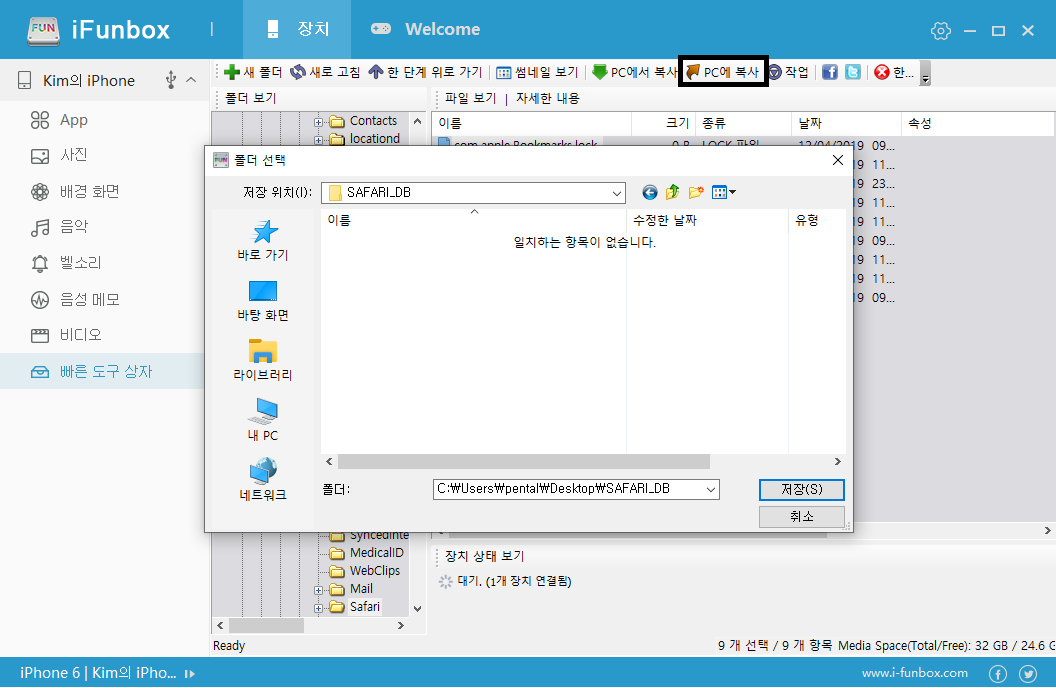The height and width of the screenshot is (688, 1056).
Task: Switch to the 장치 device tab
Action: [x=297, y=30]
